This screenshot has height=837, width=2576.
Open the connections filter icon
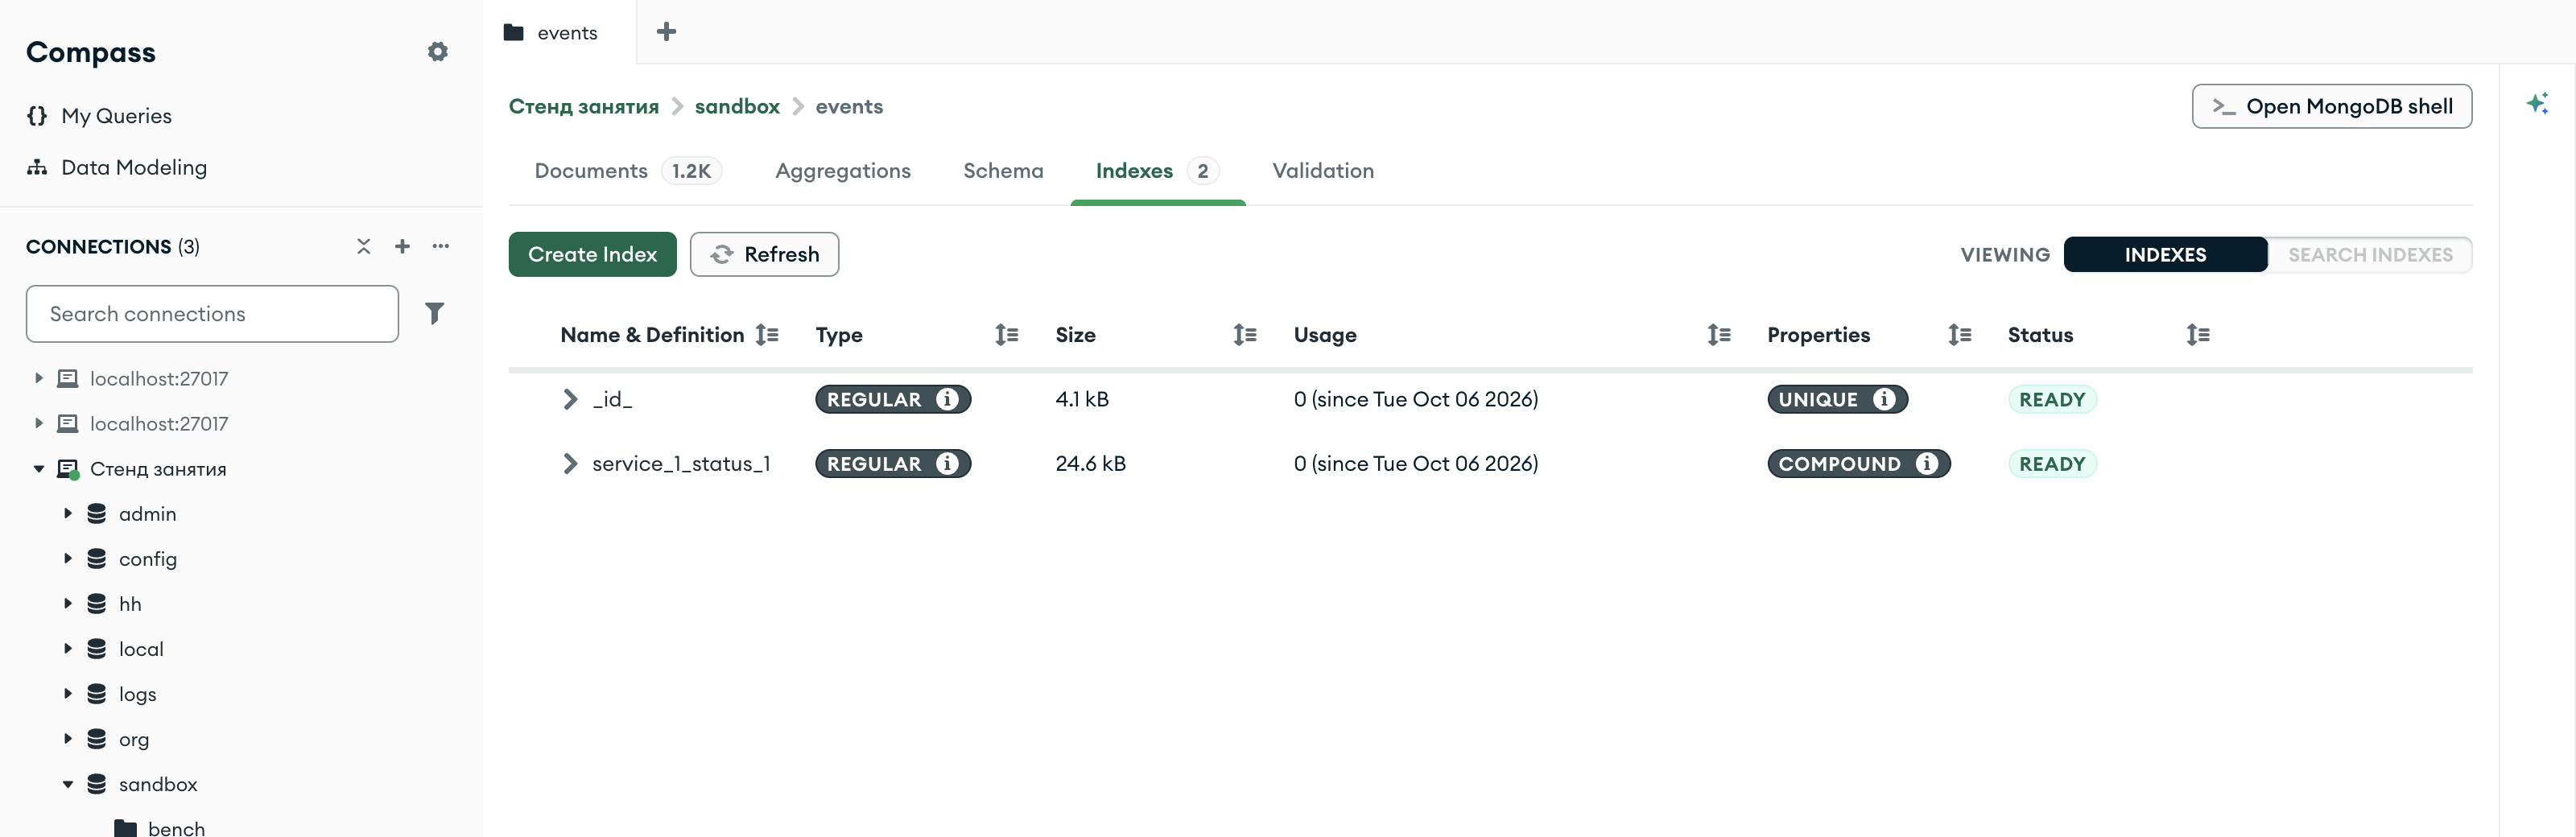coord(434,314)
